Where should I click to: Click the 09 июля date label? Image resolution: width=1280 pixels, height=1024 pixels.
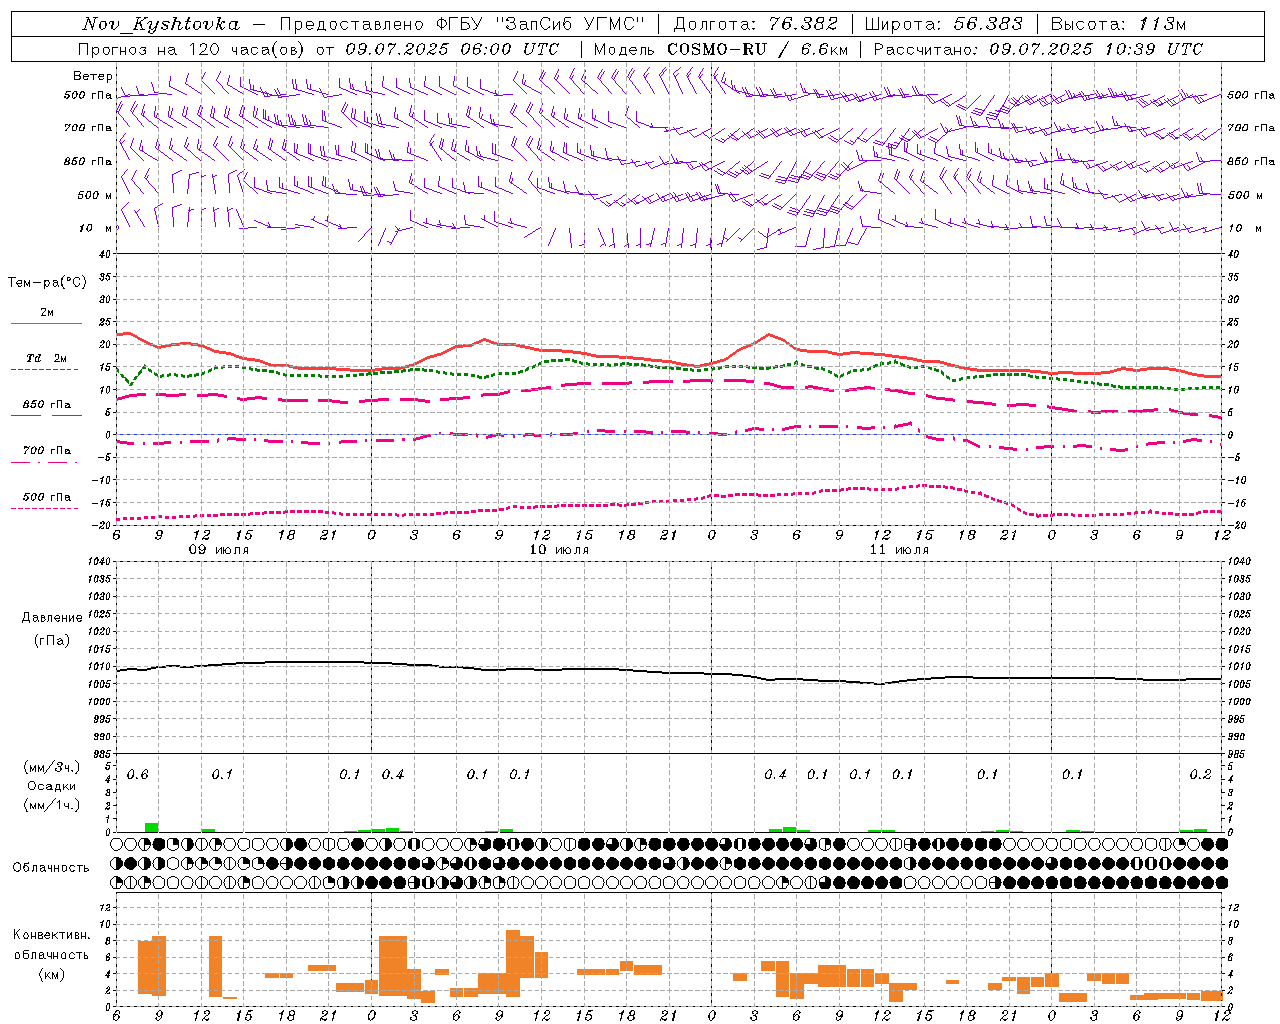(x=219, y=550)
